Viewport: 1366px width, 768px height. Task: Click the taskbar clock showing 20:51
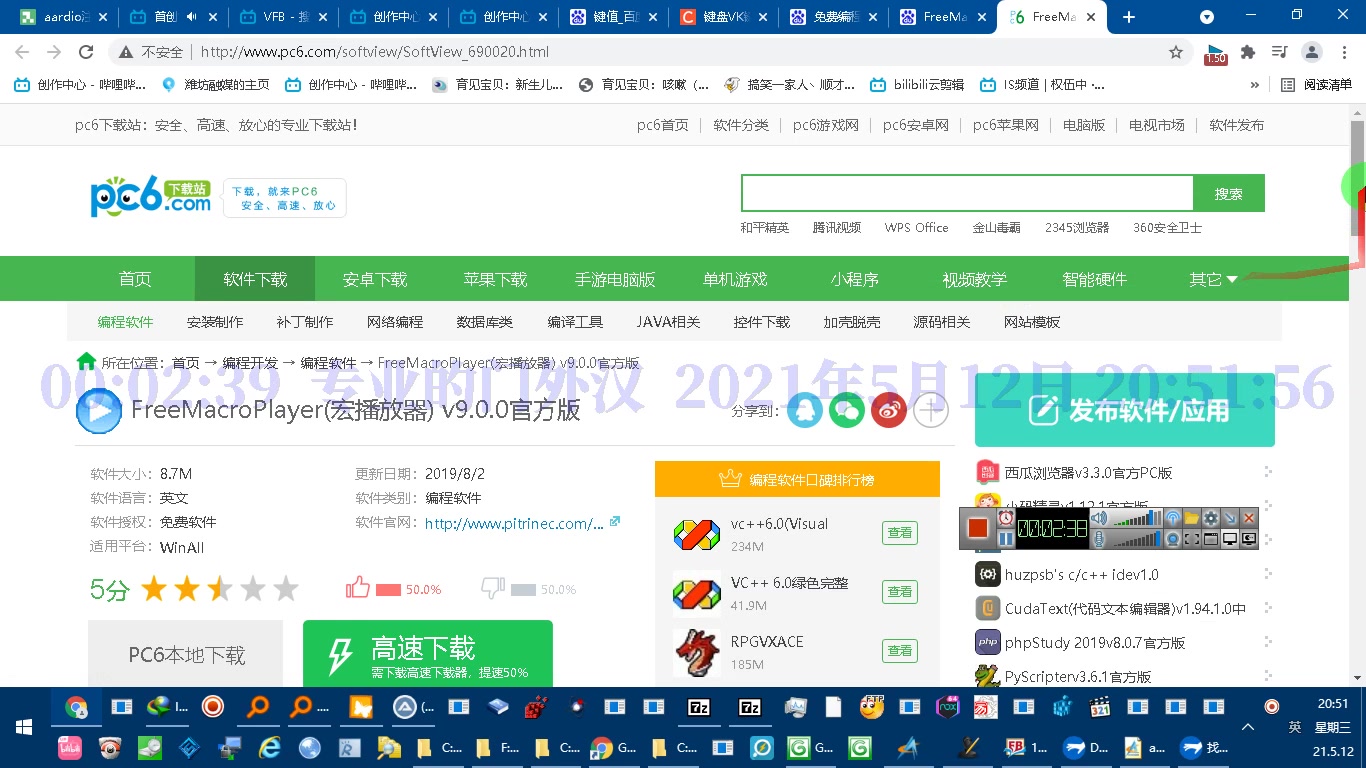point(1333,703)
